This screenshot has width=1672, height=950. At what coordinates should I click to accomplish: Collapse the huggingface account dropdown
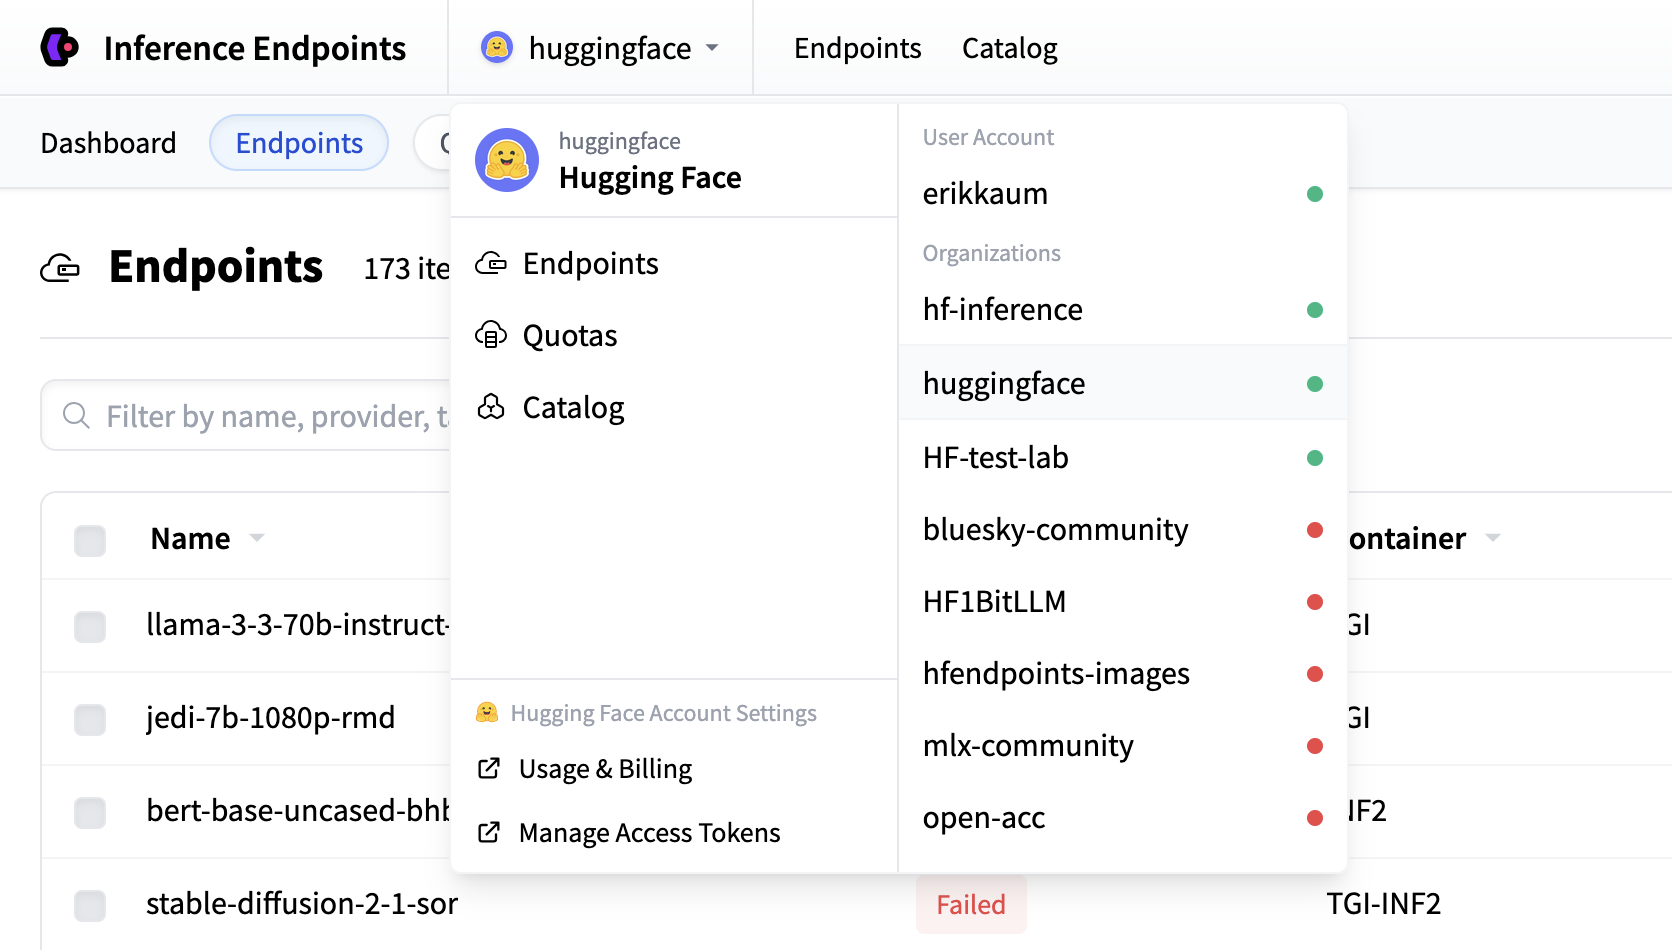[601, 47]
